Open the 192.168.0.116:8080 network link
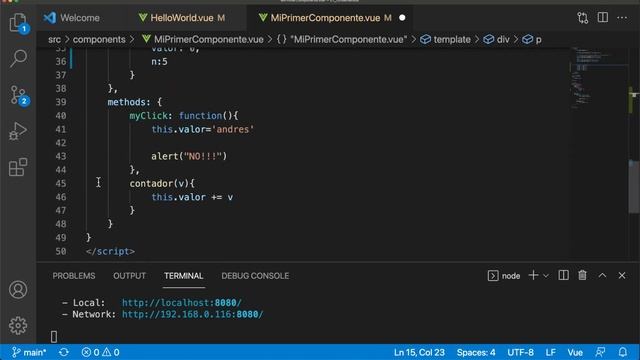Image resolution: width=640 pixels, height=360 pixels. tap(193, 314)
